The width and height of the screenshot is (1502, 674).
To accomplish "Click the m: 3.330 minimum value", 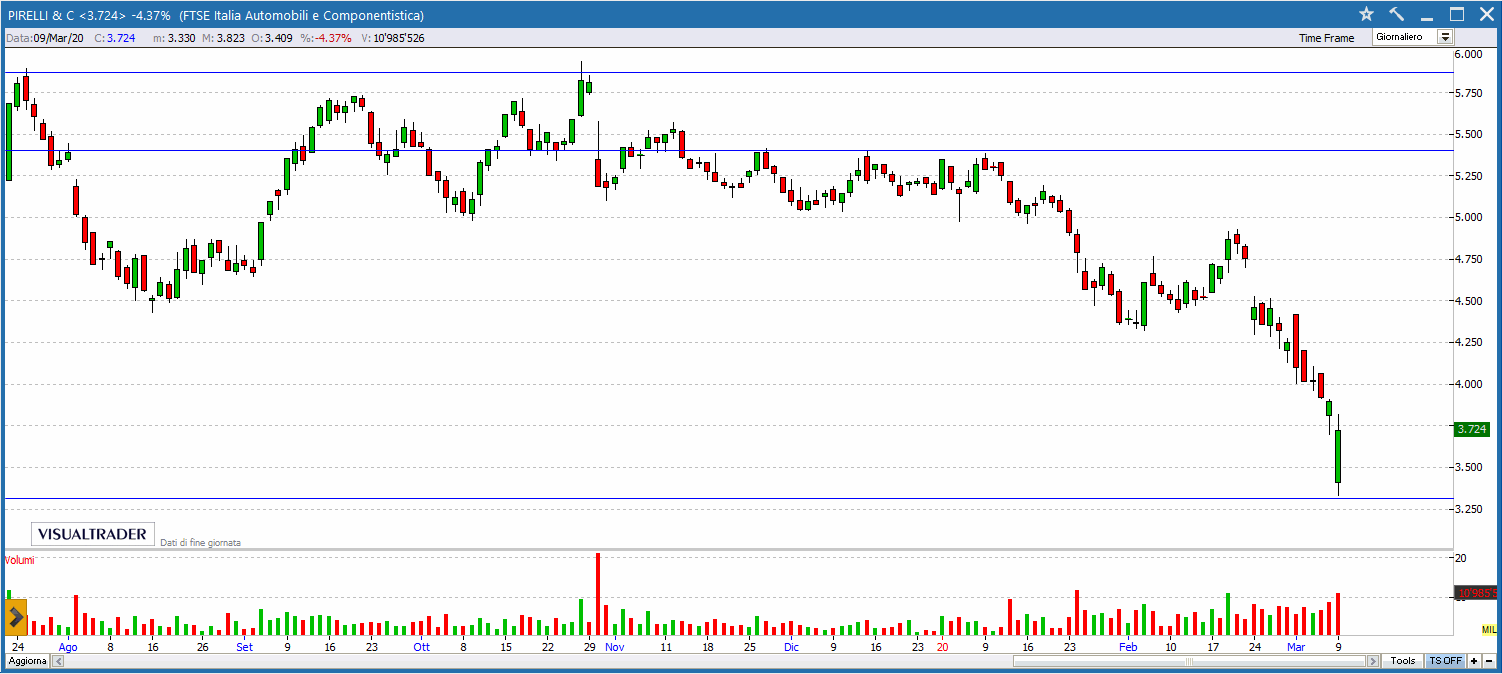I will pyautogui.click(x=174, y=38).
